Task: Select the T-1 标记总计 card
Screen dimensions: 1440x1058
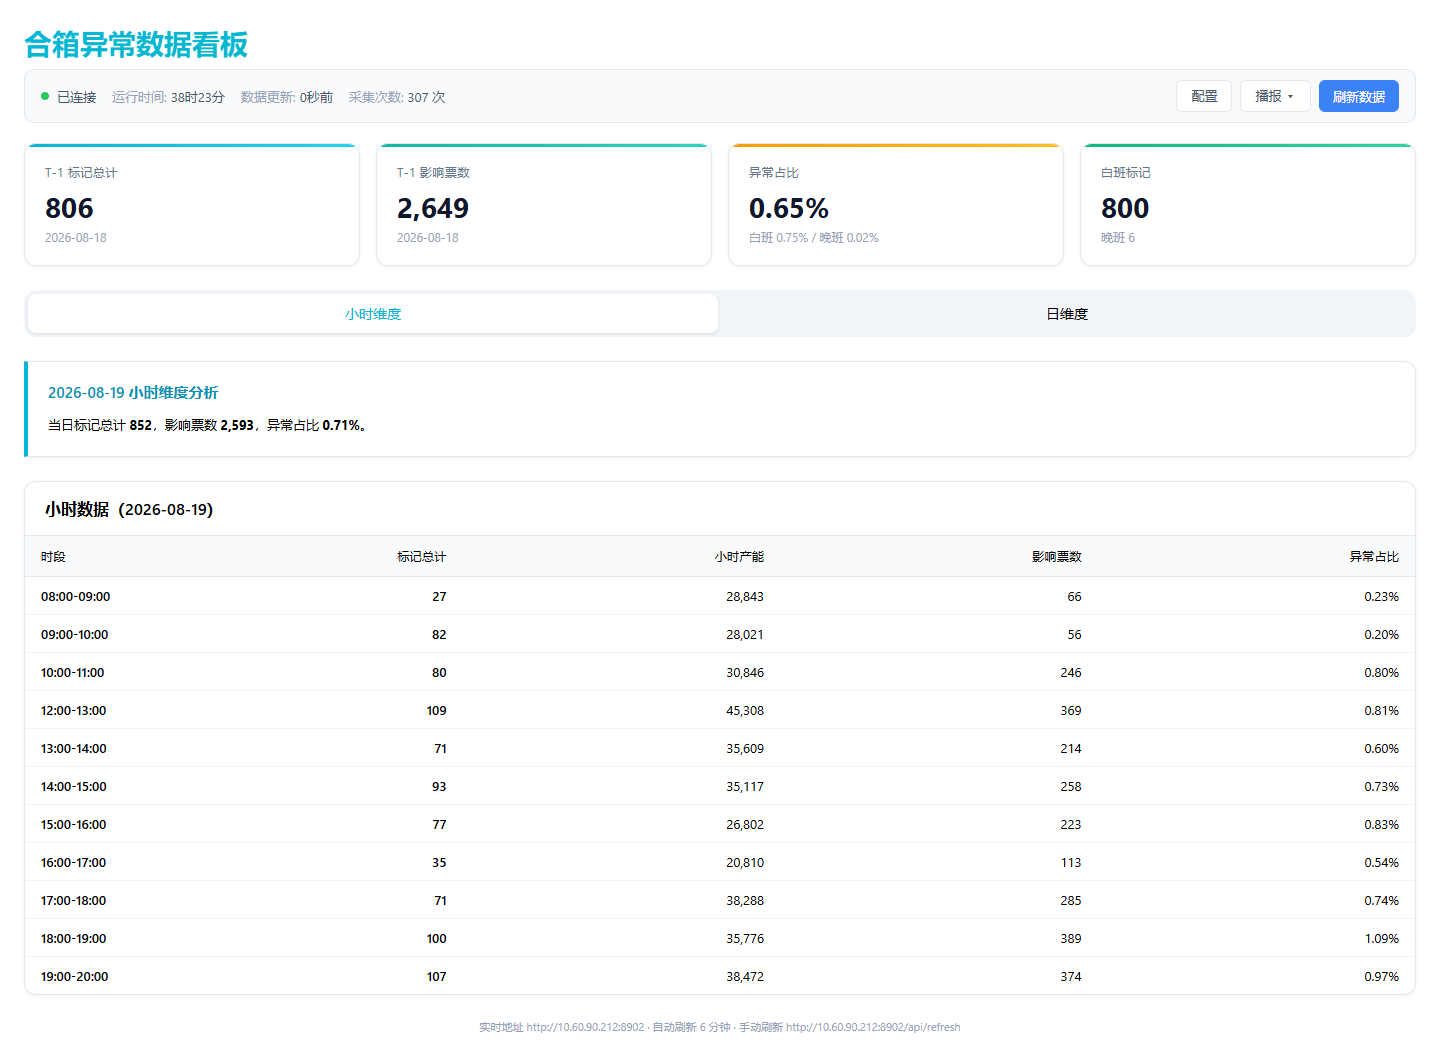Action: point(192,205)
